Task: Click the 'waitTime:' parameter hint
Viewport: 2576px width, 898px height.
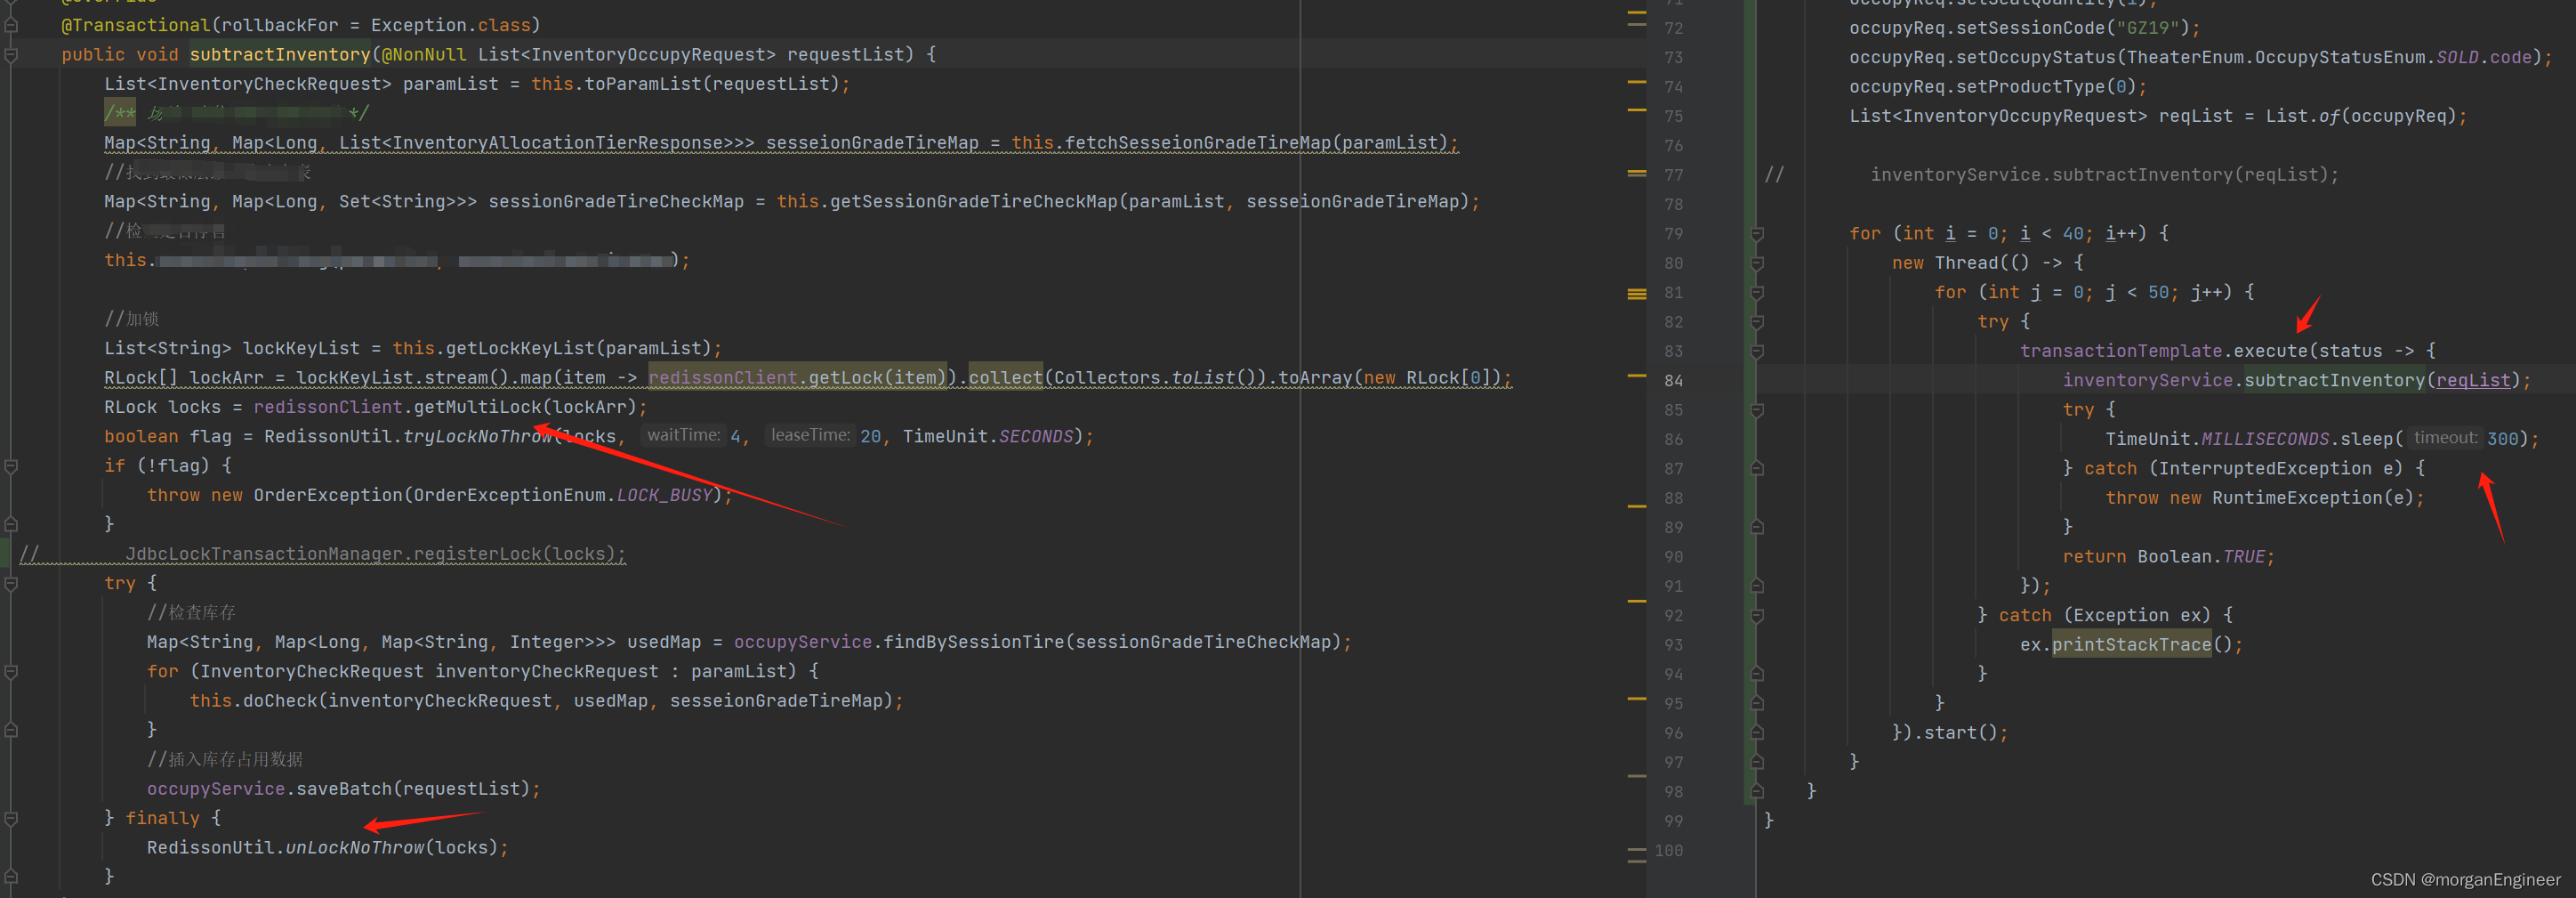Action: coord(683,436)
